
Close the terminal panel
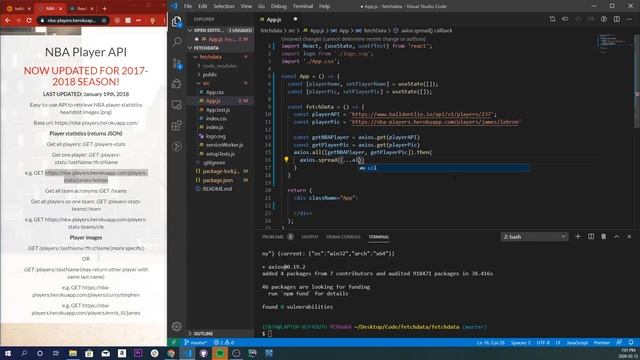[629, 236]
